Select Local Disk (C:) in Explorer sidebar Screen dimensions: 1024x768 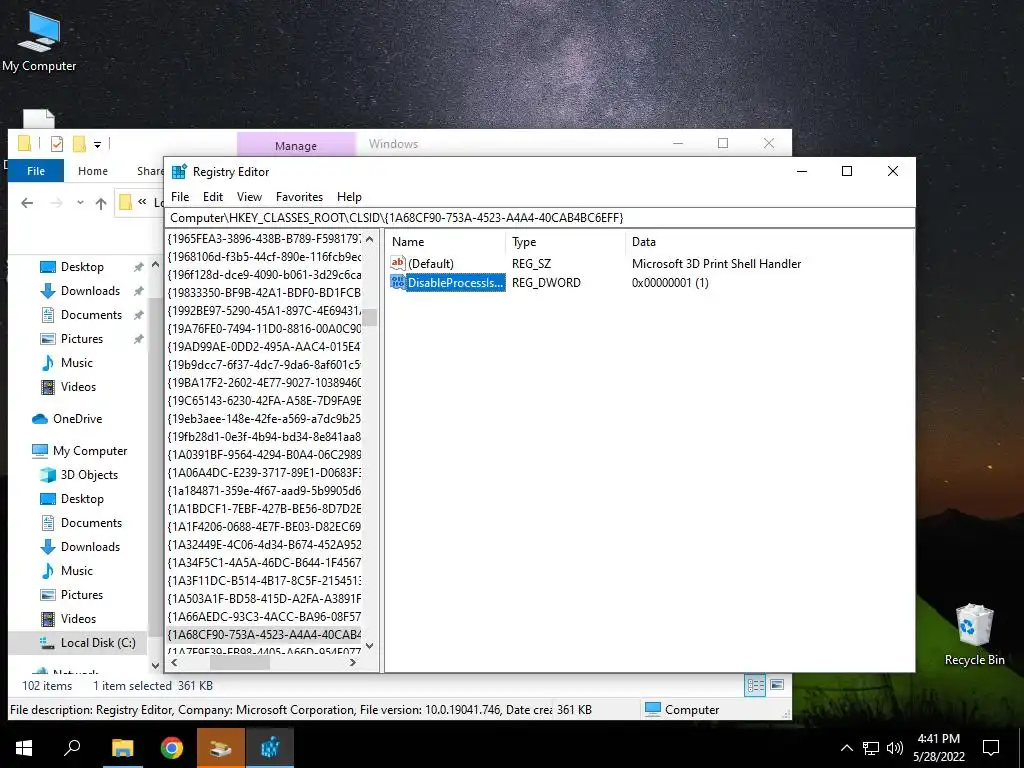point(98,643)
